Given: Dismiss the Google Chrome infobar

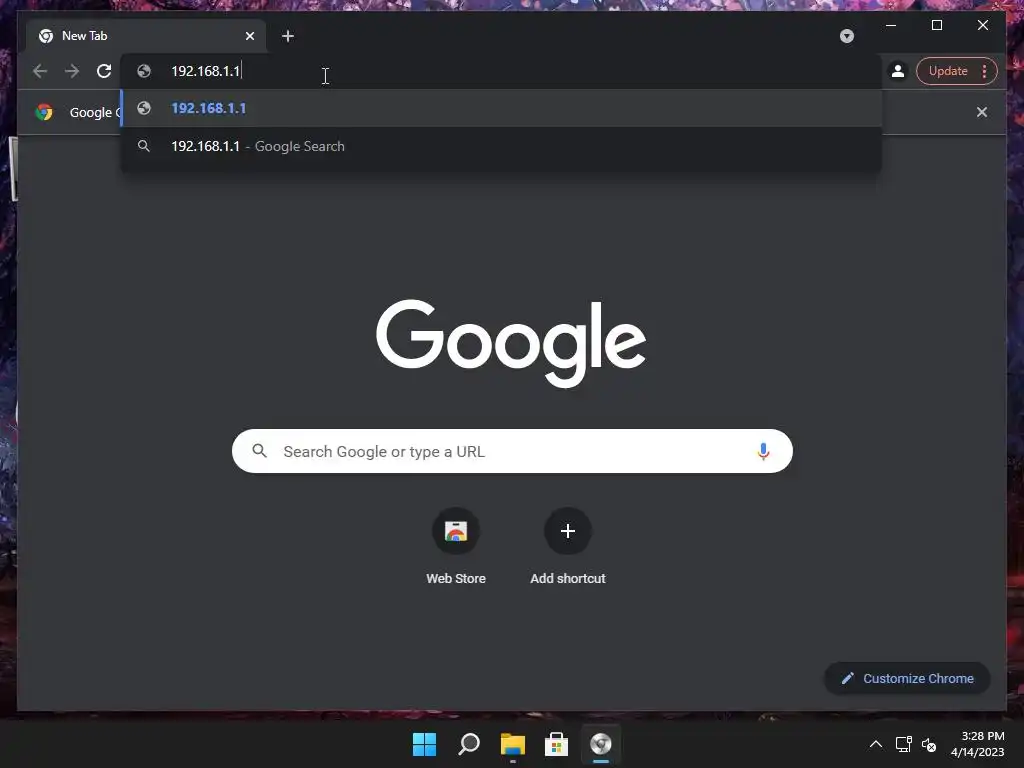Looking at the screenshot, I should 982,112.
